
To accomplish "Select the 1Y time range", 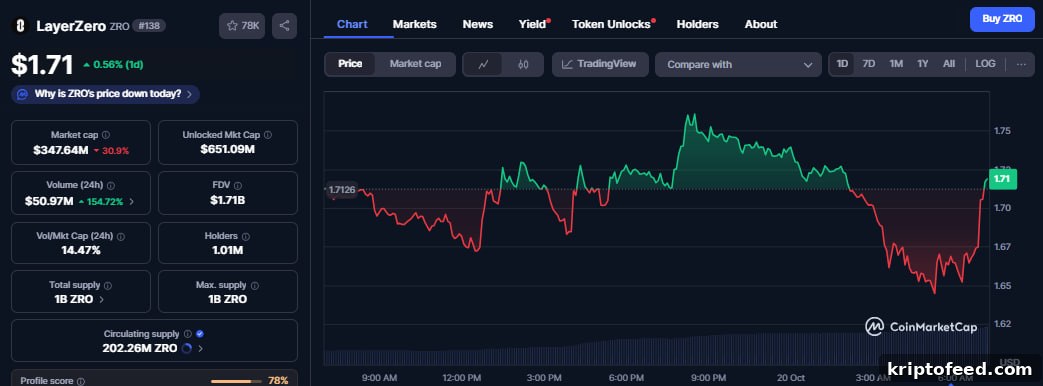I will 923,64.
